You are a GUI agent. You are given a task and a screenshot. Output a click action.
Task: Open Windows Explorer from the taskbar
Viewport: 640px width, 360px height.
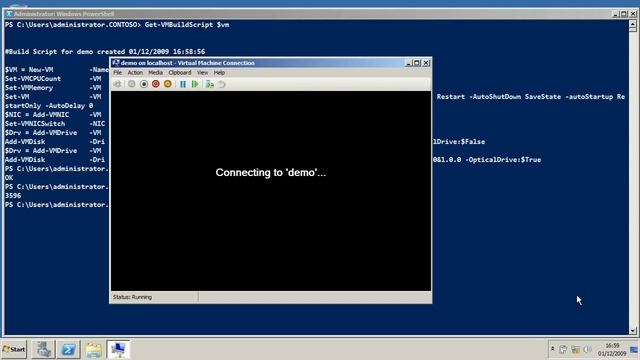click(93, 349)
